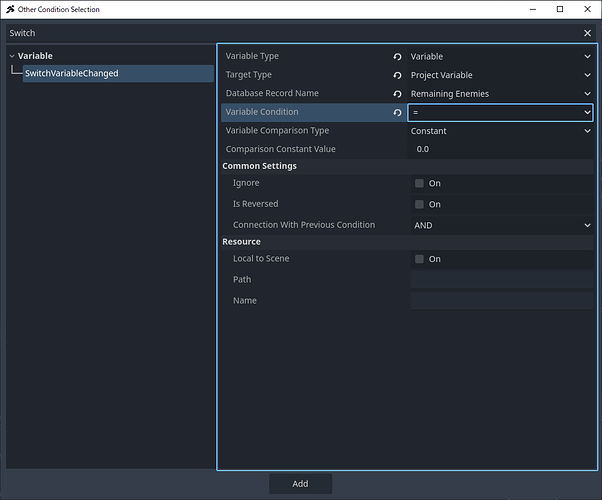
Task: Enable the Ignore checkbox
Action: (x=419, y=184)
